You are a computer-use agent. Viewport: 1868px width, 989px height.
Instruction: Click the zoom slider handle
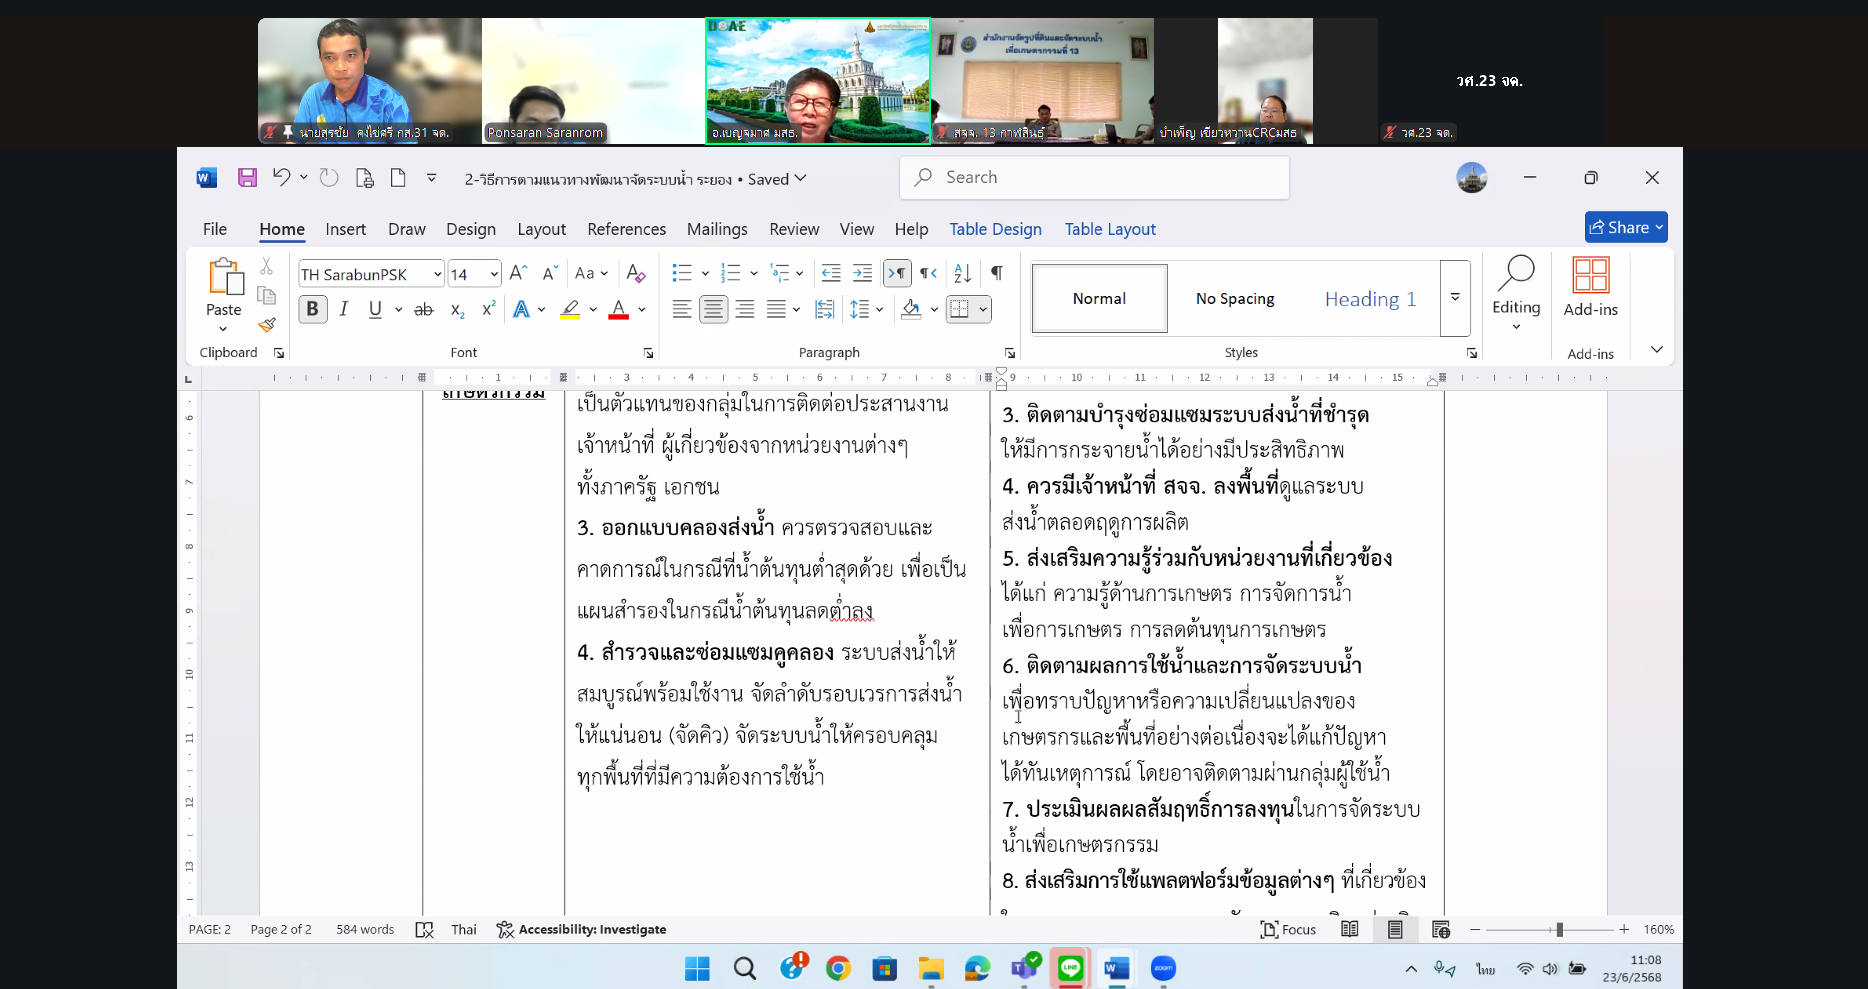pos(1559,929)
